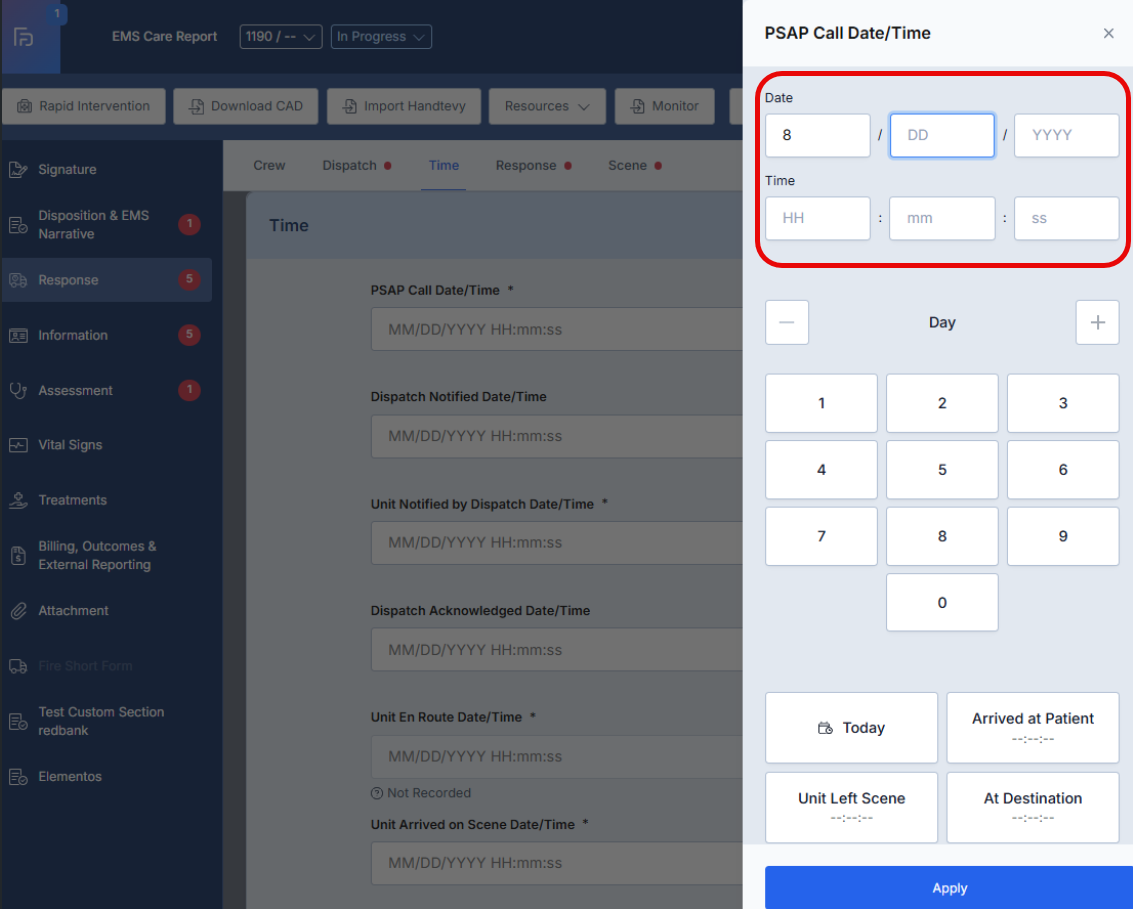Screen dimensions: 1133x909
Task: Close the PSAP Call Date/Time panel
Action: tap(1108, 33)
